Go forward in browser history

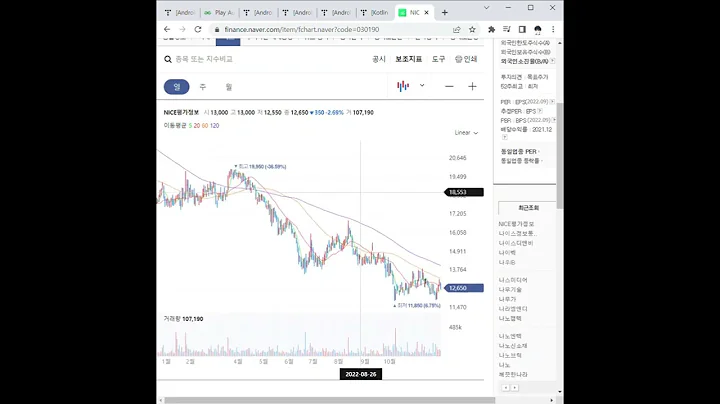[x=182, y=29]
